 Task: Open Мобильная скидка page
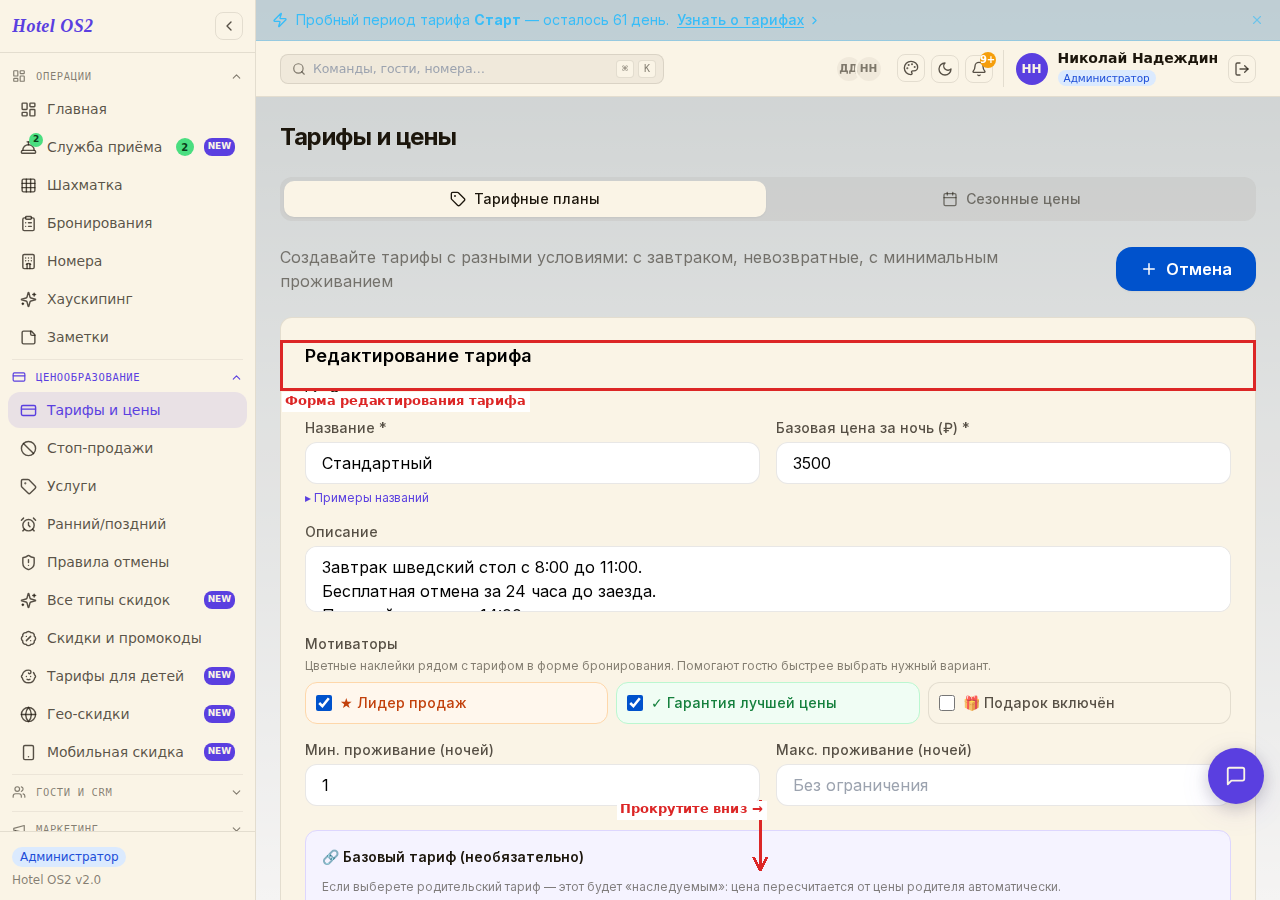(x=127, y=752)
